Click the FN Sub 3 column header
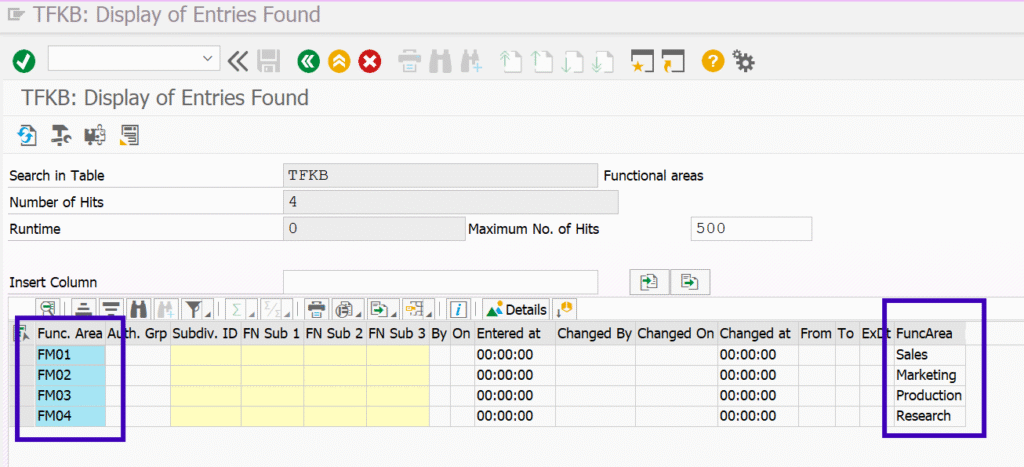This screenshot has height=467, width=1024. pos(397,333)
